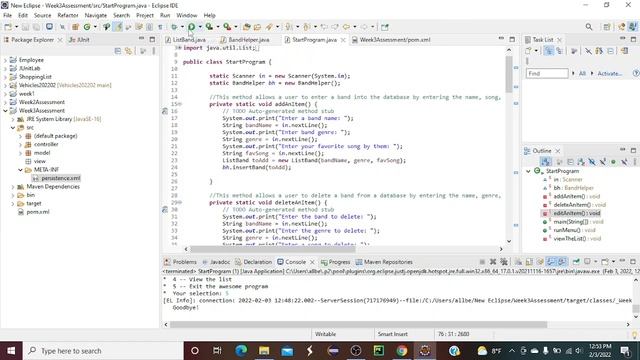Screen dimensions: 640x360
Task: Click Remove Launch X icon in Console
Action: pyautogui.click(x=493, y=262)
